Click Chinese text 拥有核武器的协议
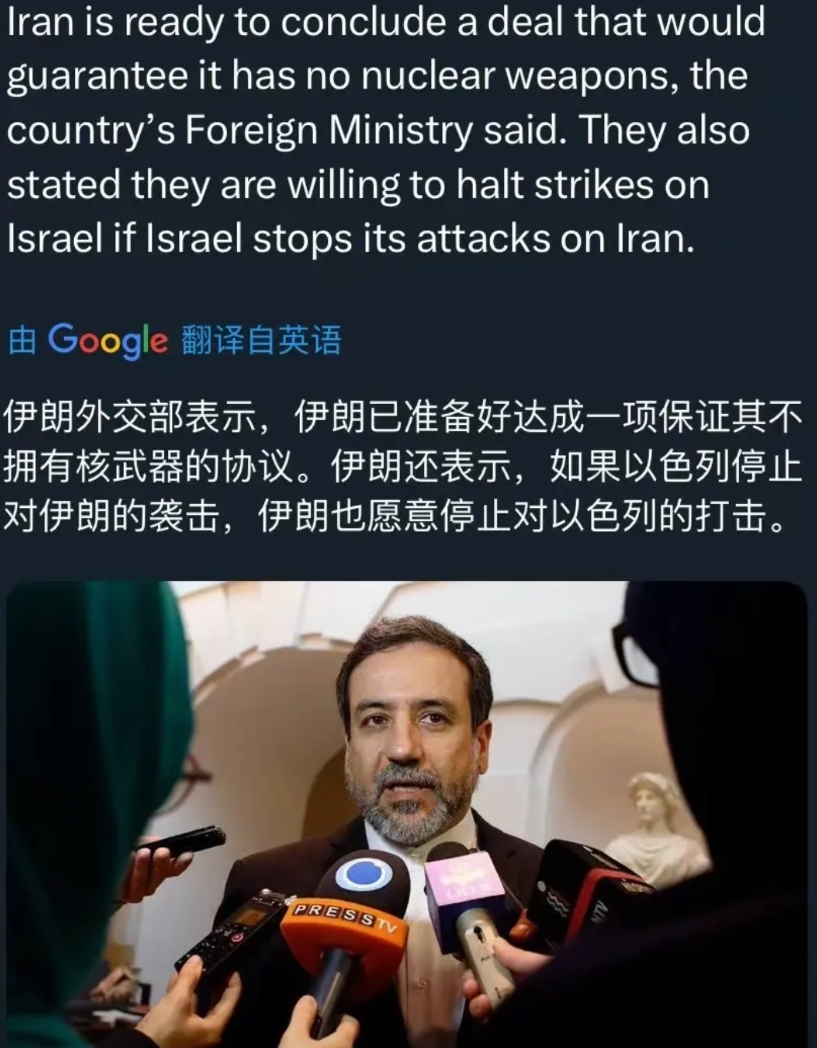Viewport: 817px width, 1048px height. click(x=149, y=467)
